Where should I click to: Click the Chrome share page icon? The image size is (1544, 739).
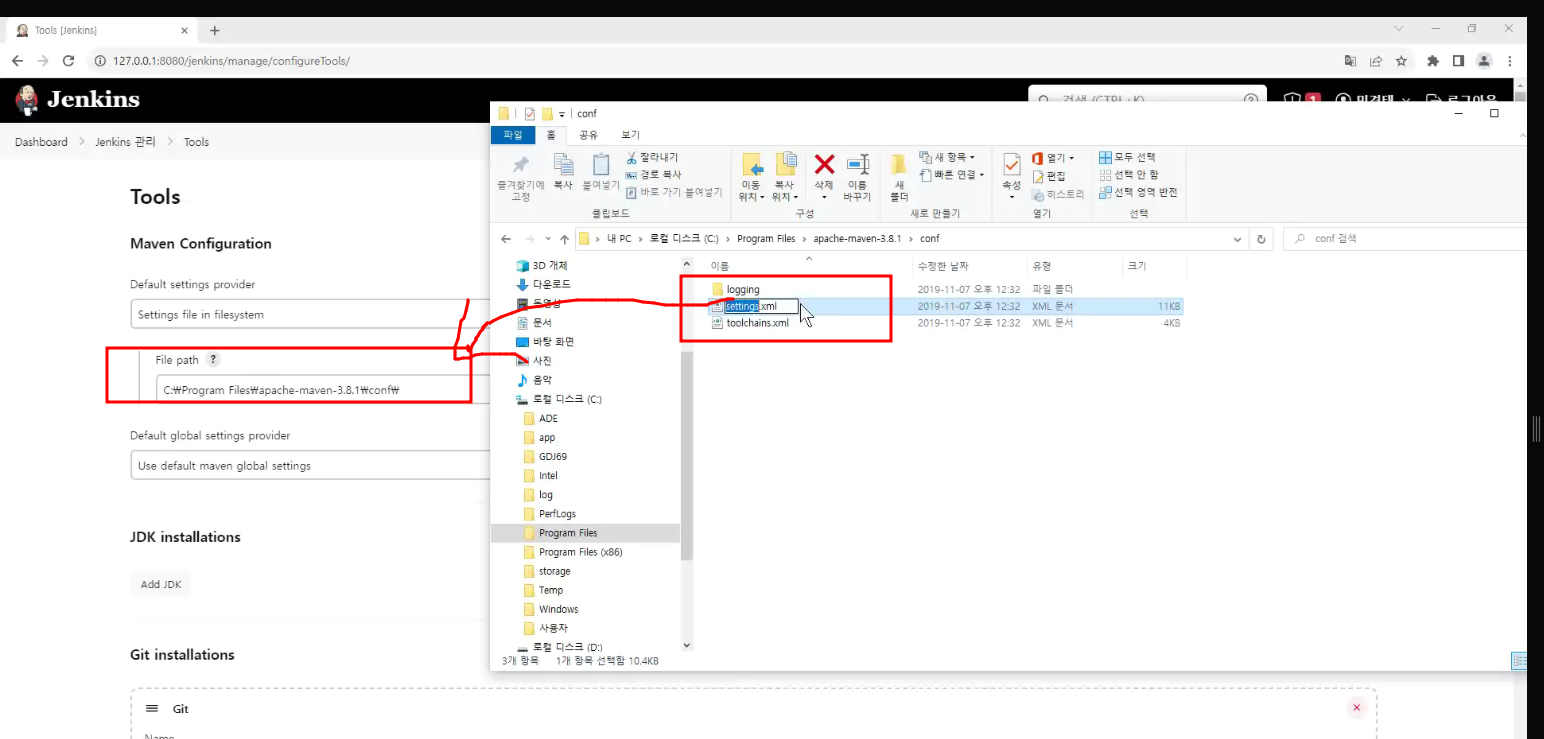[x=1377, y=61]
